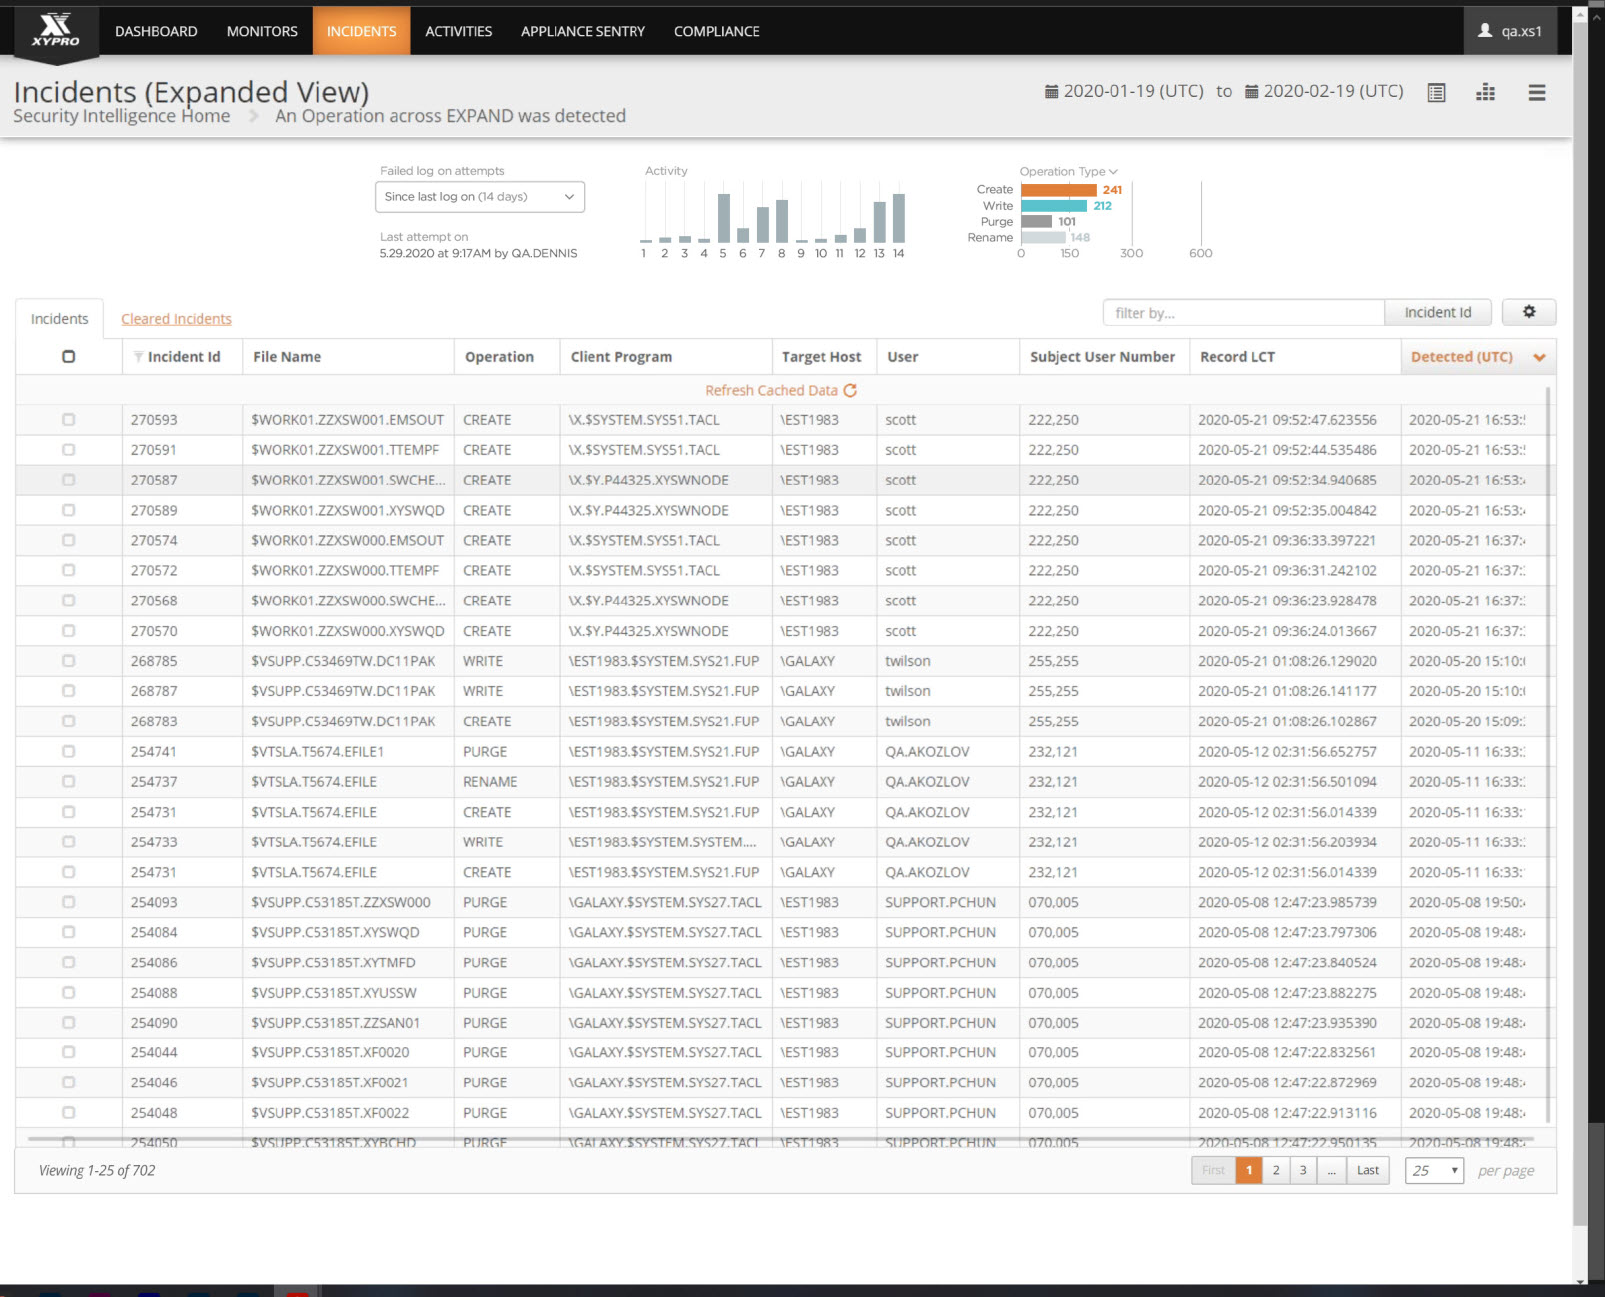The height and width of the screenshot is (1297, 1605).
Task: Open the COMPLIANCE menu
Action: (x=717, y=31)
